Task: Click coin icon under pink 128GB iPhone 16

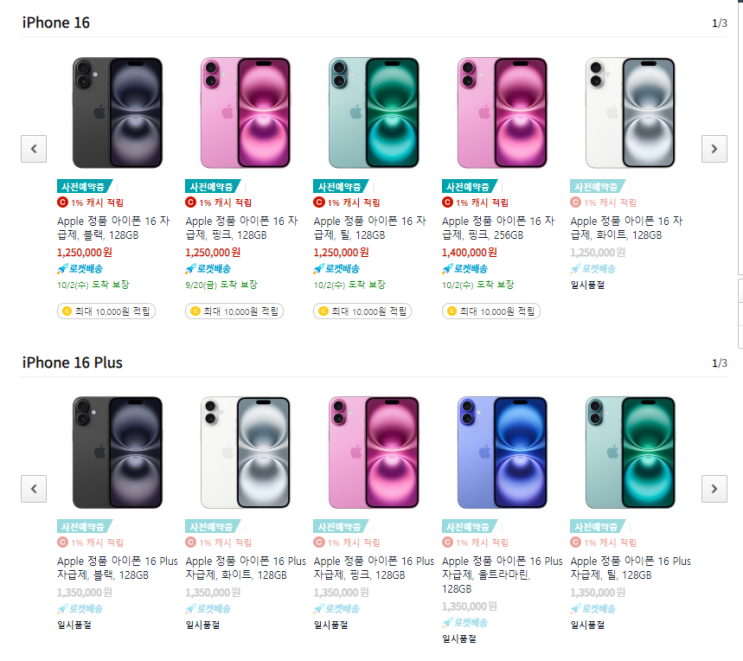Action: [195, 311]
